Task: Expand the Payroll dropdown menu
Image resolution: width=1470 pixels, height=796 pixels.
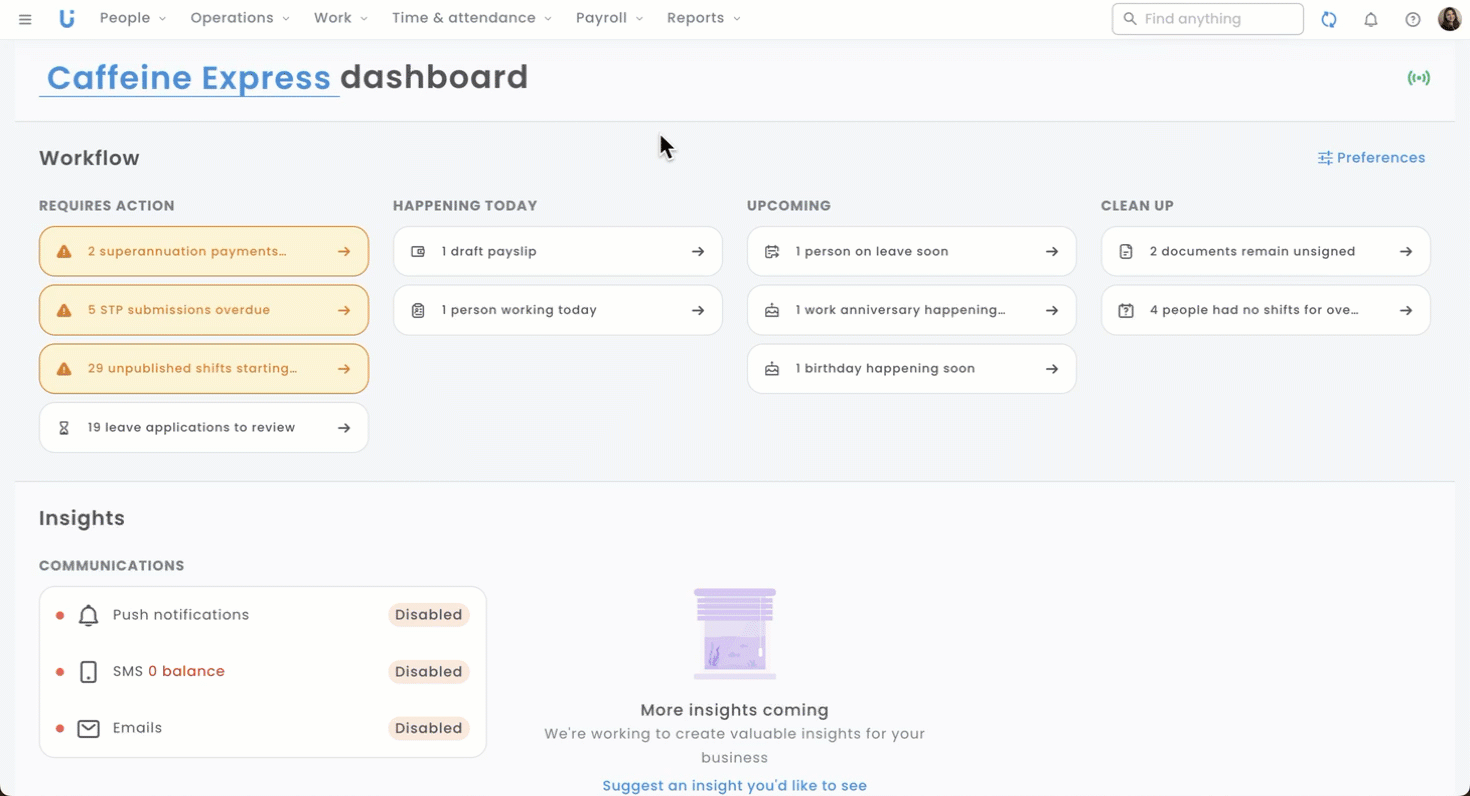Action: (609, 18)
